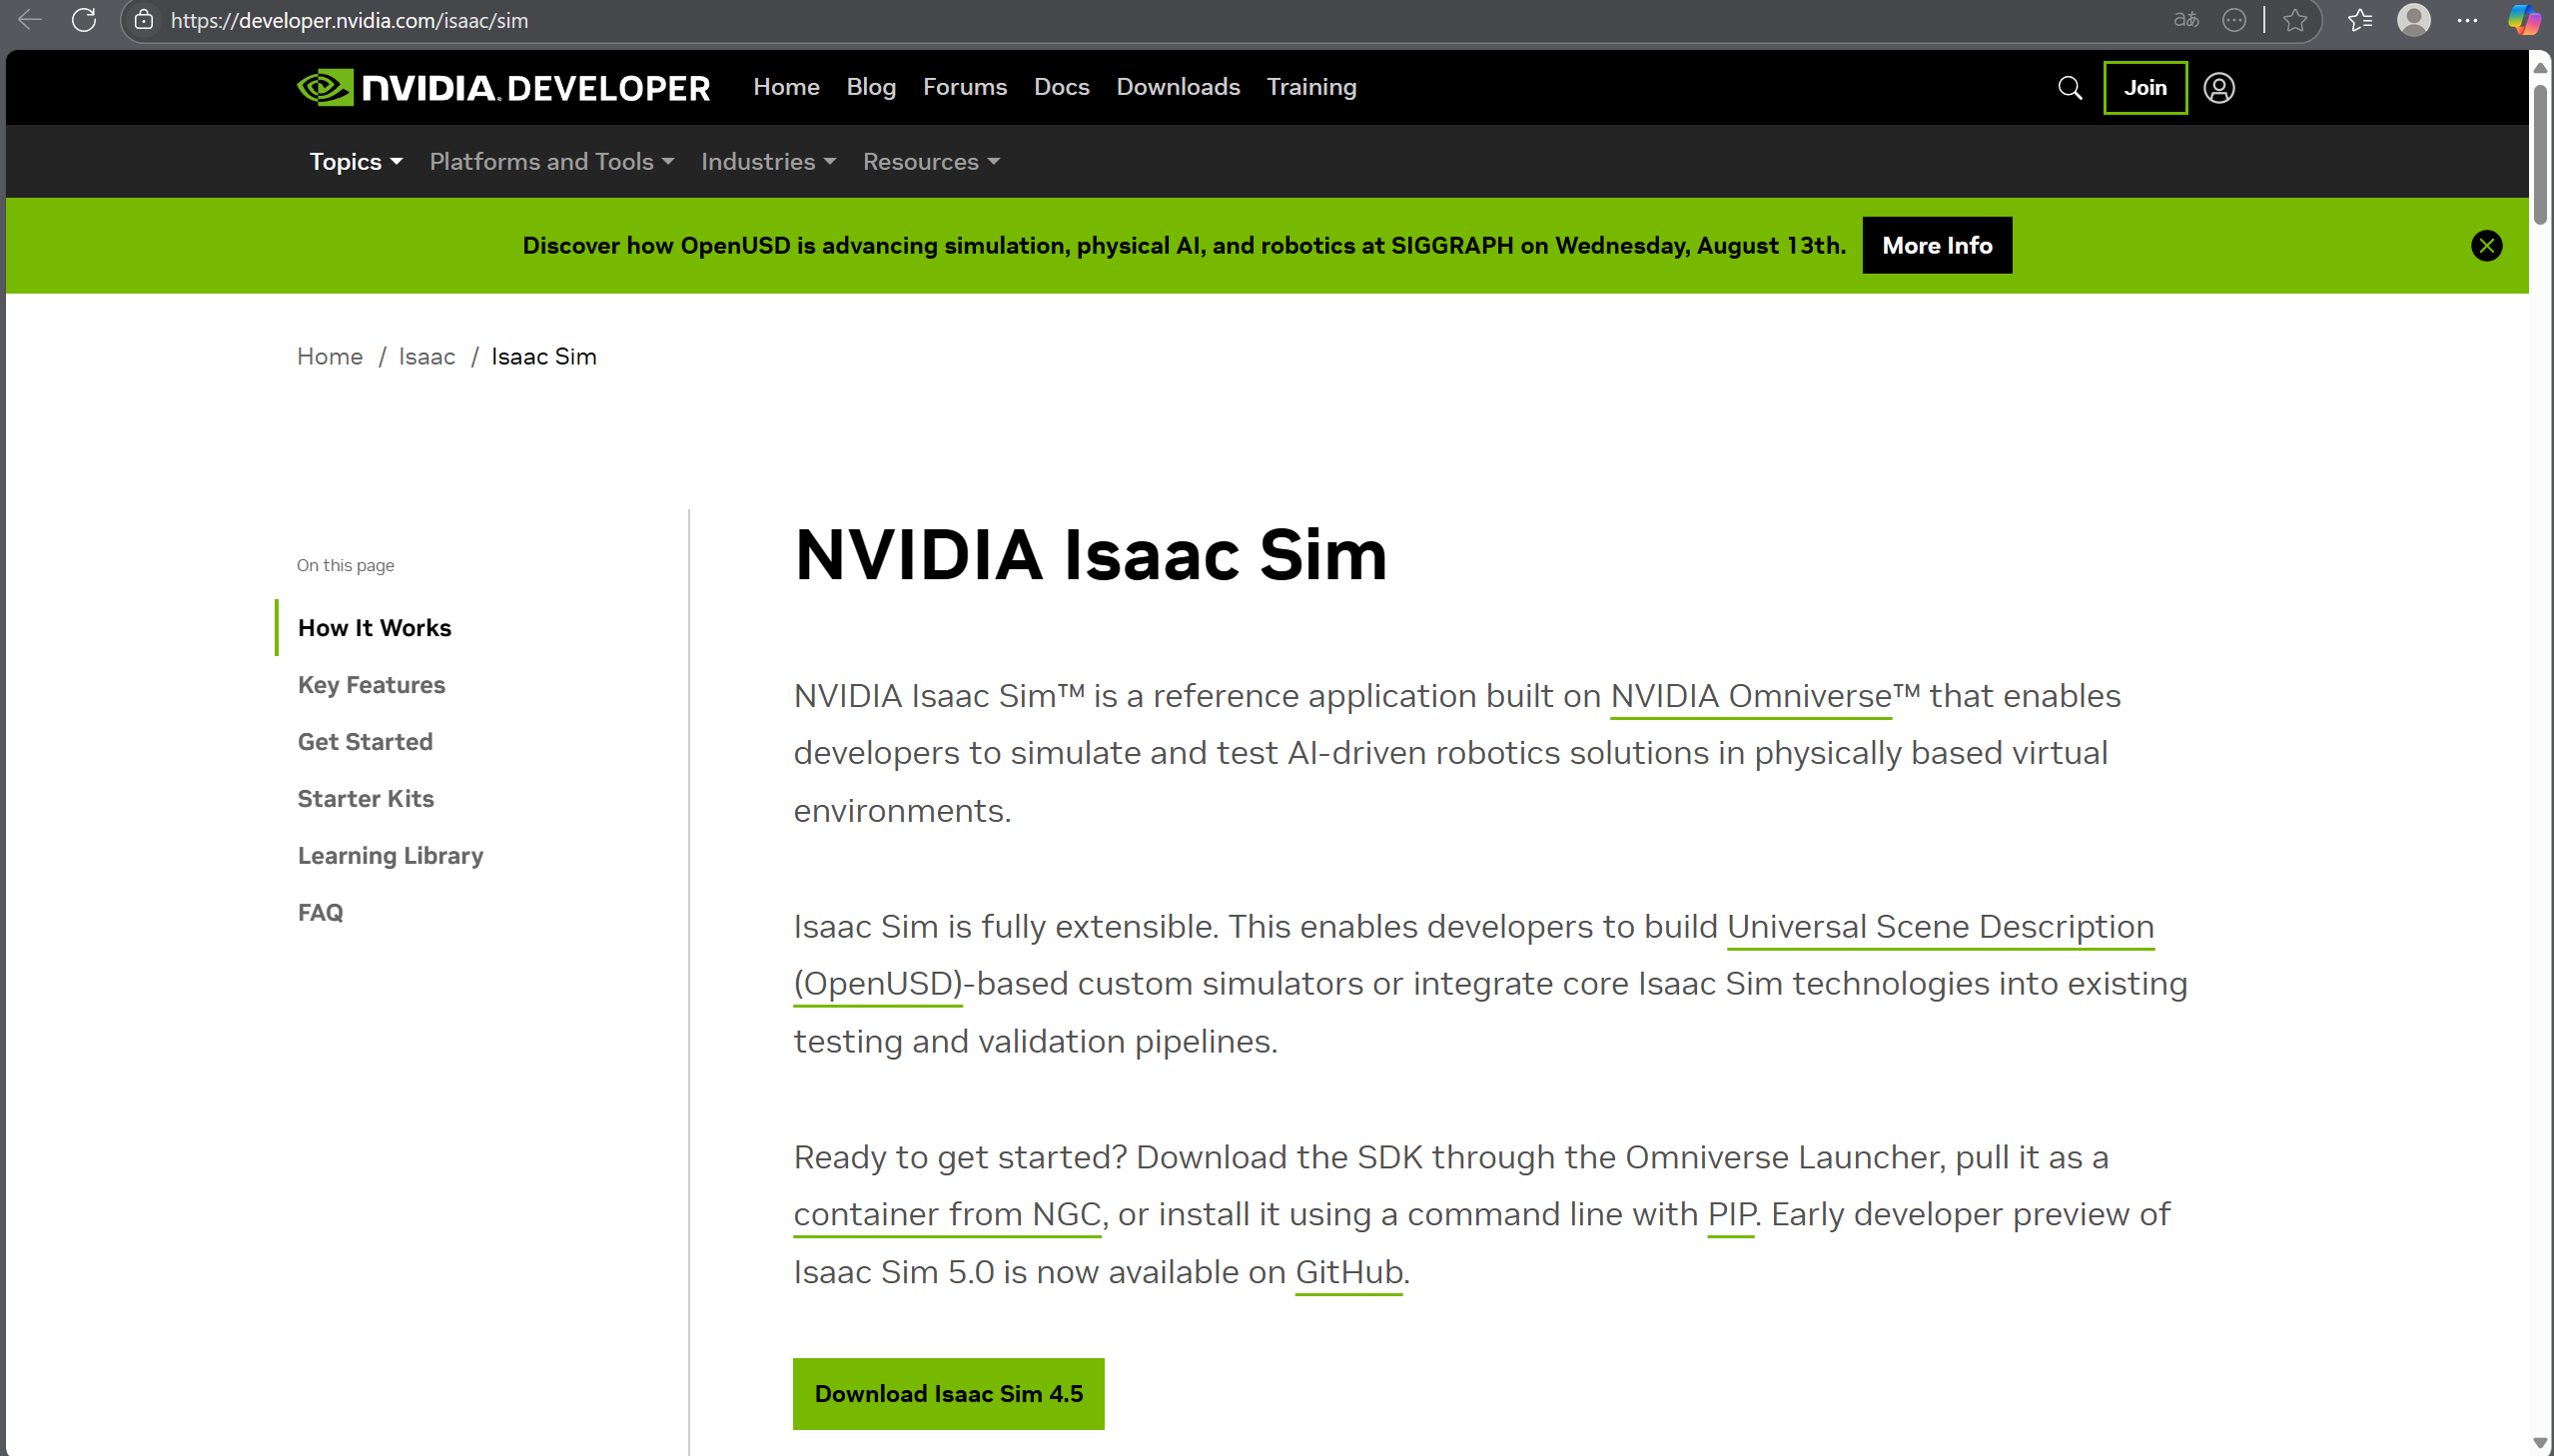Click the translate page icon
2554x1456 pixels.
click(2186, 20)
